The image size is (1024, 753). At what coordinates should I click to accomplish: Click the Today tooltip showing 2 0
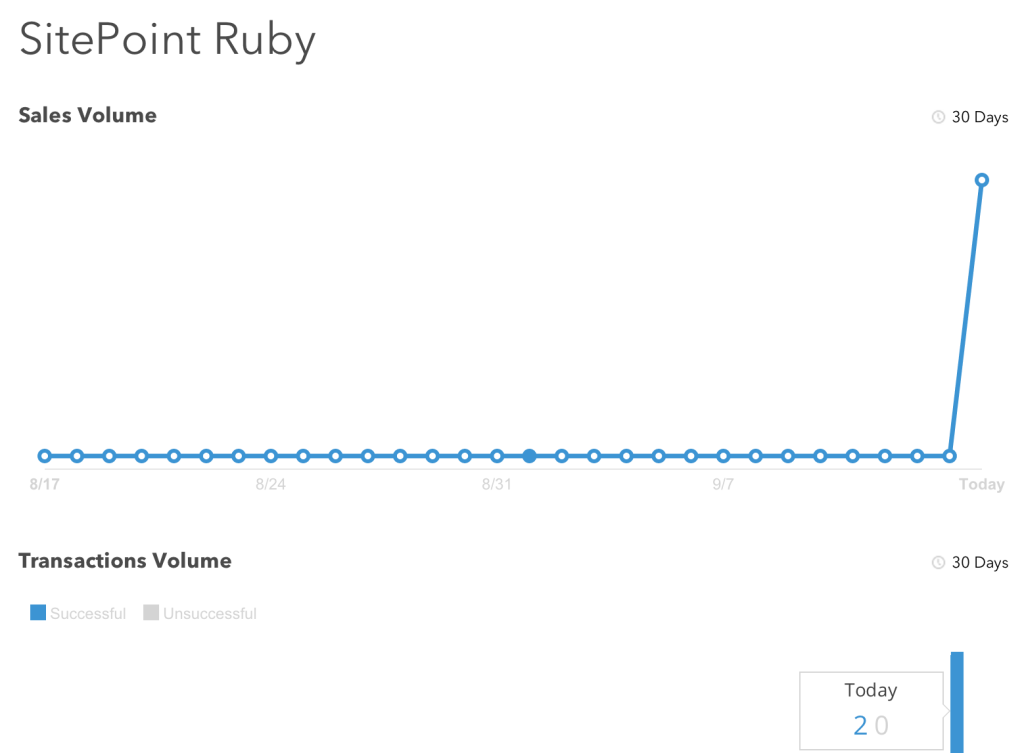(x=871, y=711)
